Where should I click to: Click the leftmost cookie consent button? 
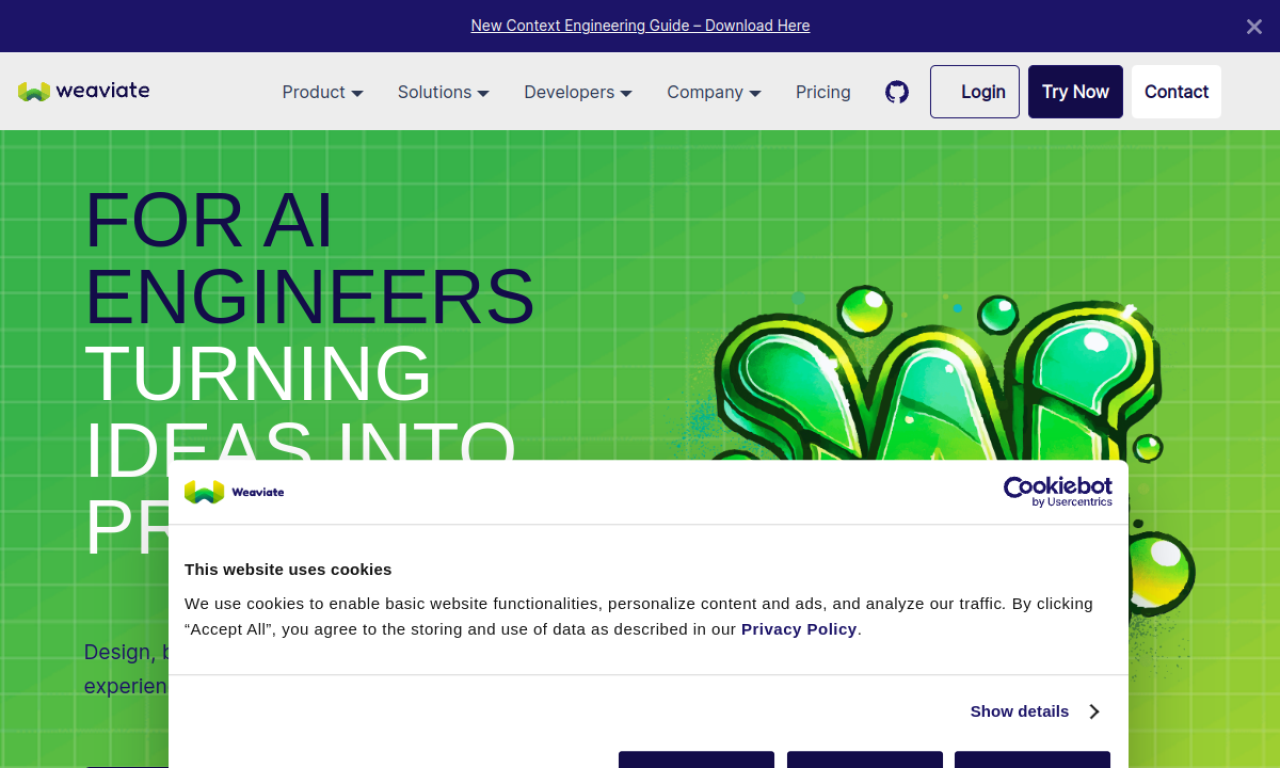tap(696, 759)
